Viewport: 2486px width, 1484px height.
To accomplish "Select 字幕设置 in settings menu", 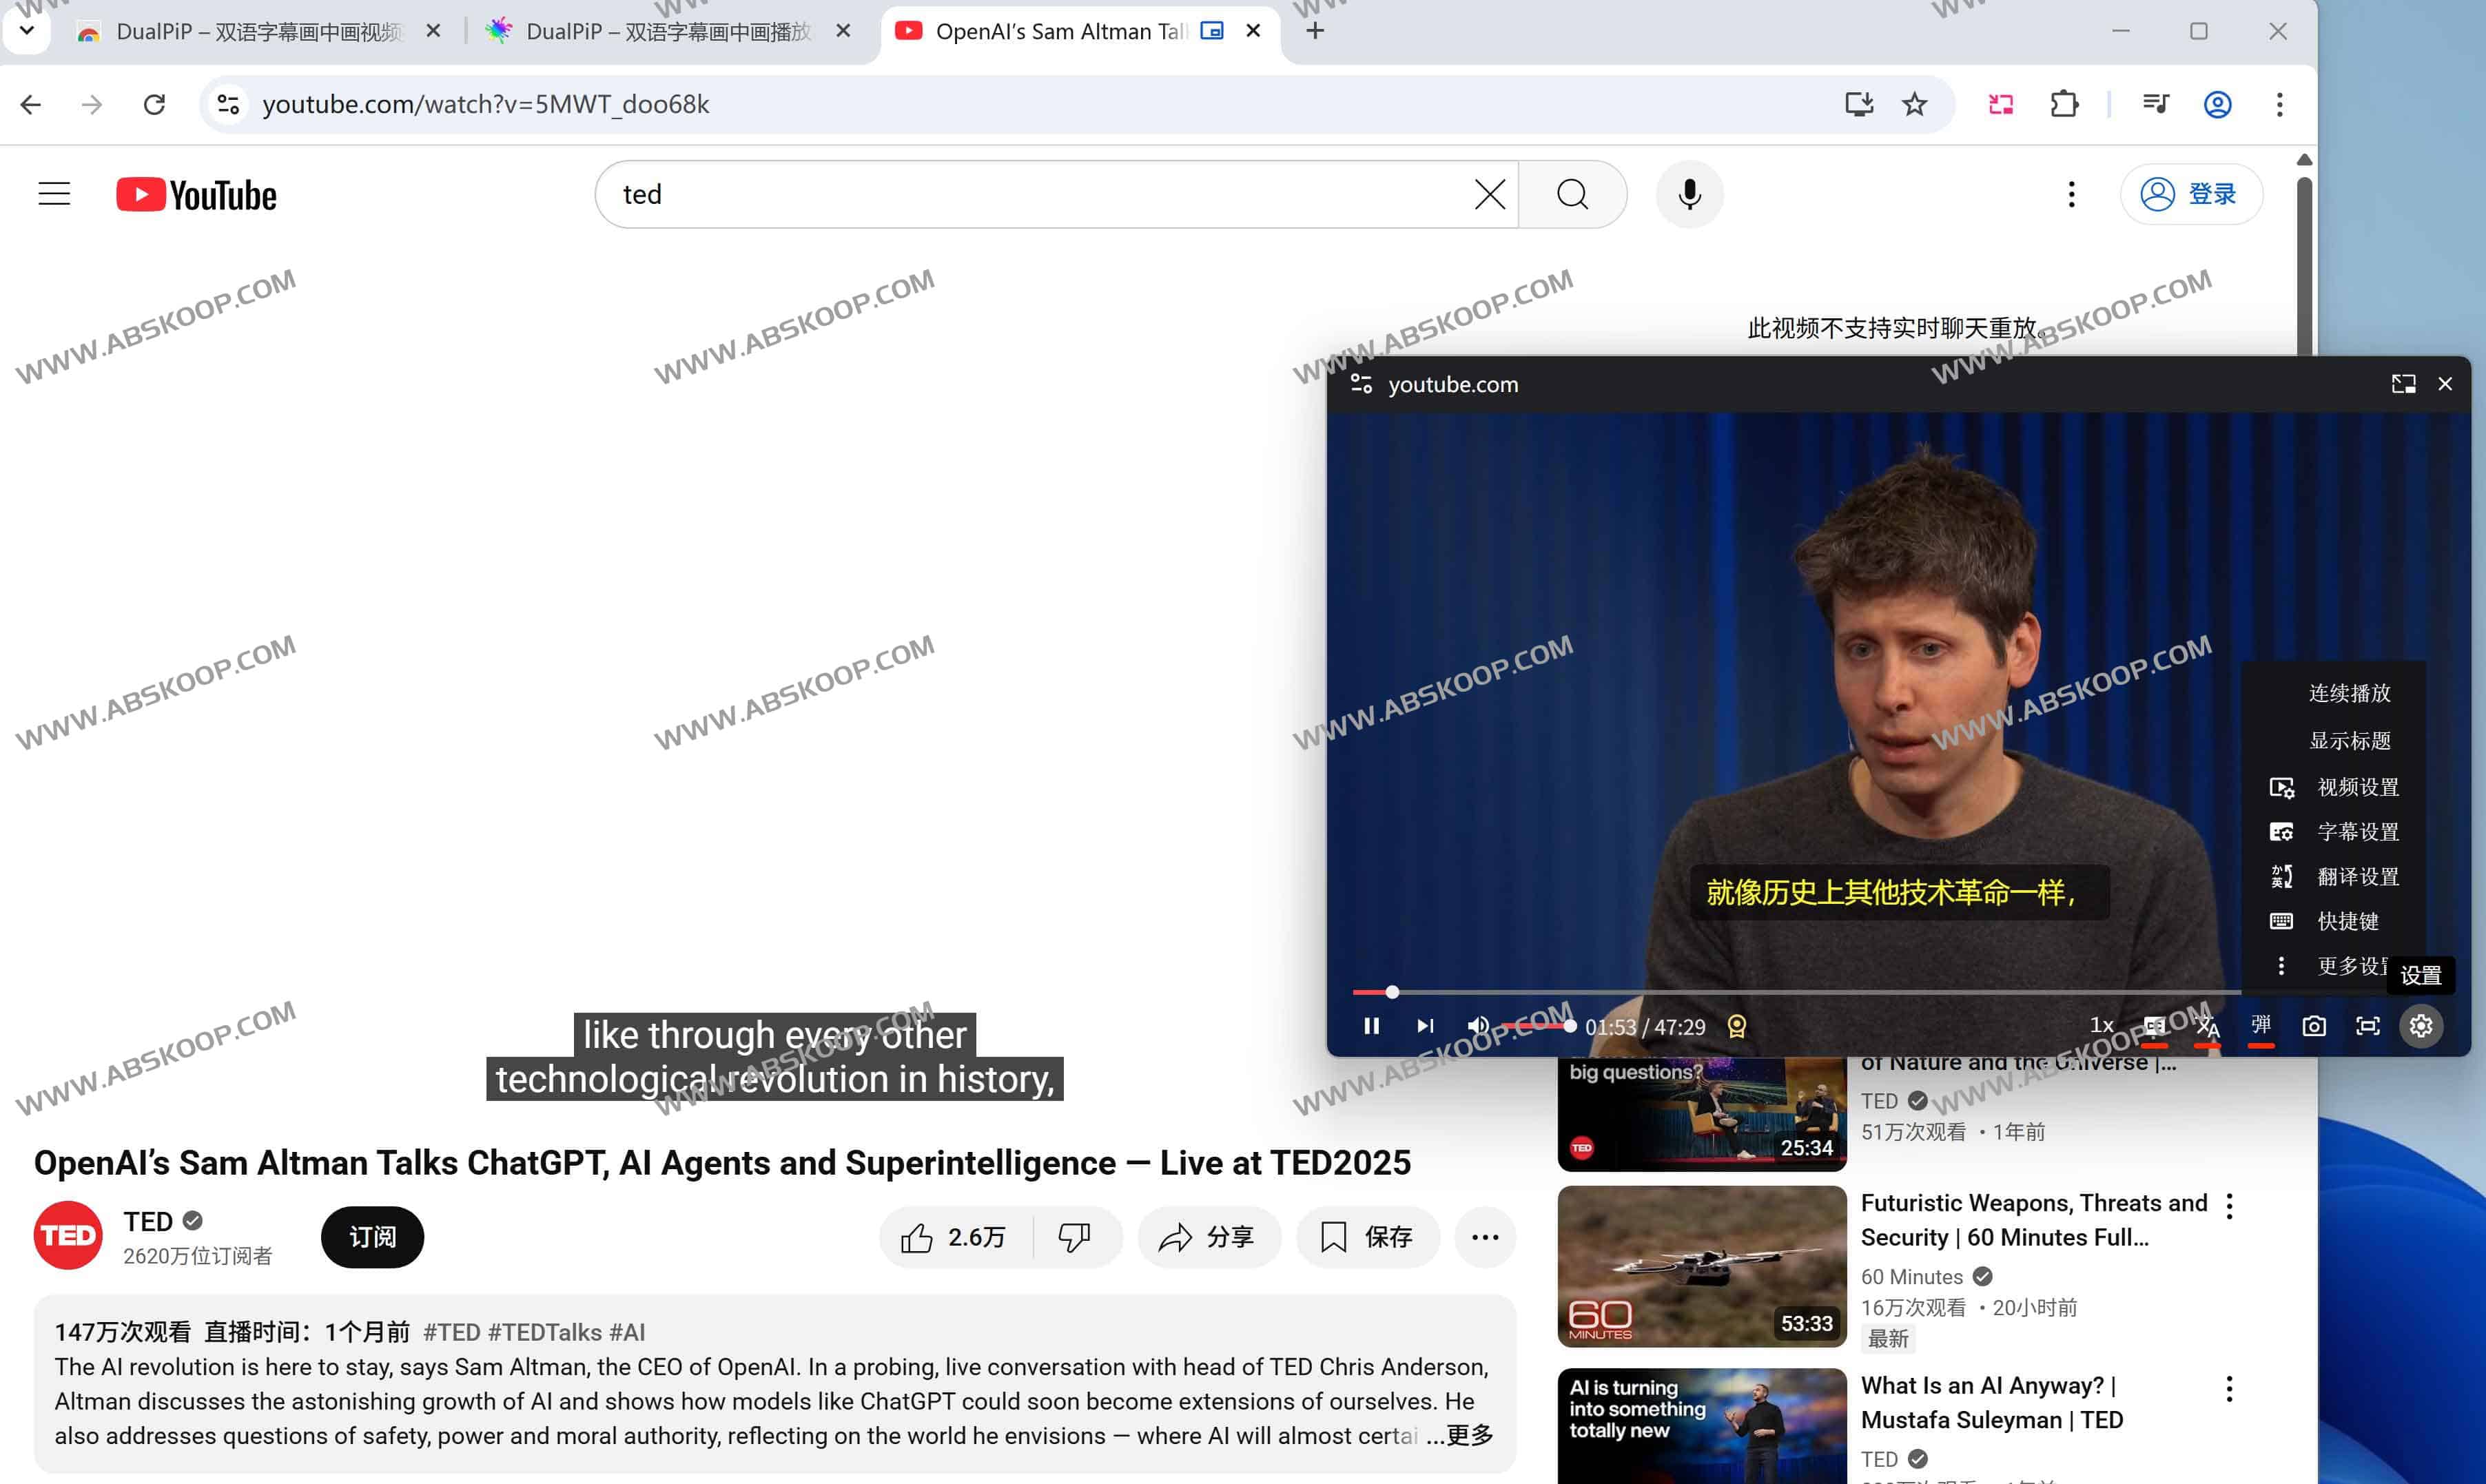I will [x=2357, y=832].
